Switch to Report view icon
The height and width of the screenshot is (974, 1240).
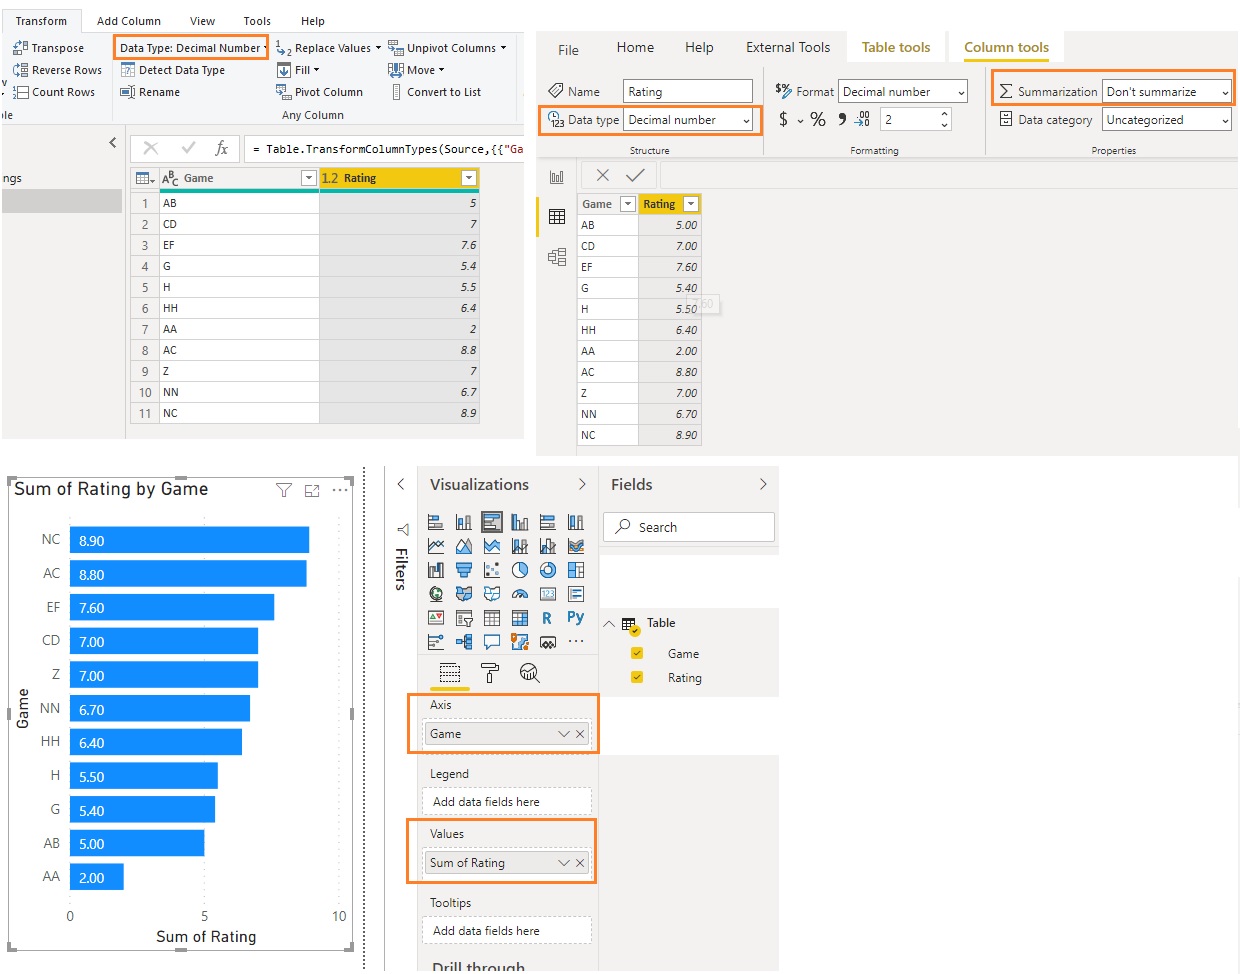(x=557, y=177)
